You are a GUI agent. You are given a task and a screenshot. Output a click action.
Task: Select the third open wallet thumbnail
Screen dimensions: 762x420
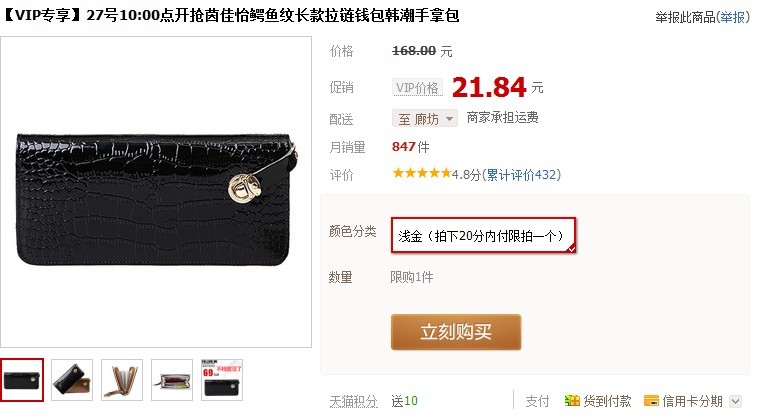tap(122, 380)
